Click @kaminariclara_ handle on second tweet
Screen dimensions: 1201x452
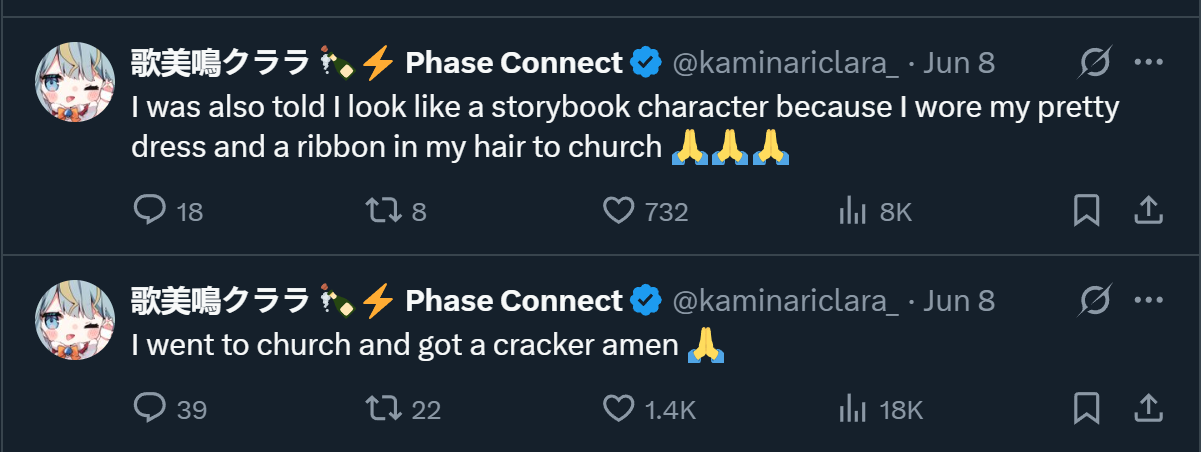785,300
